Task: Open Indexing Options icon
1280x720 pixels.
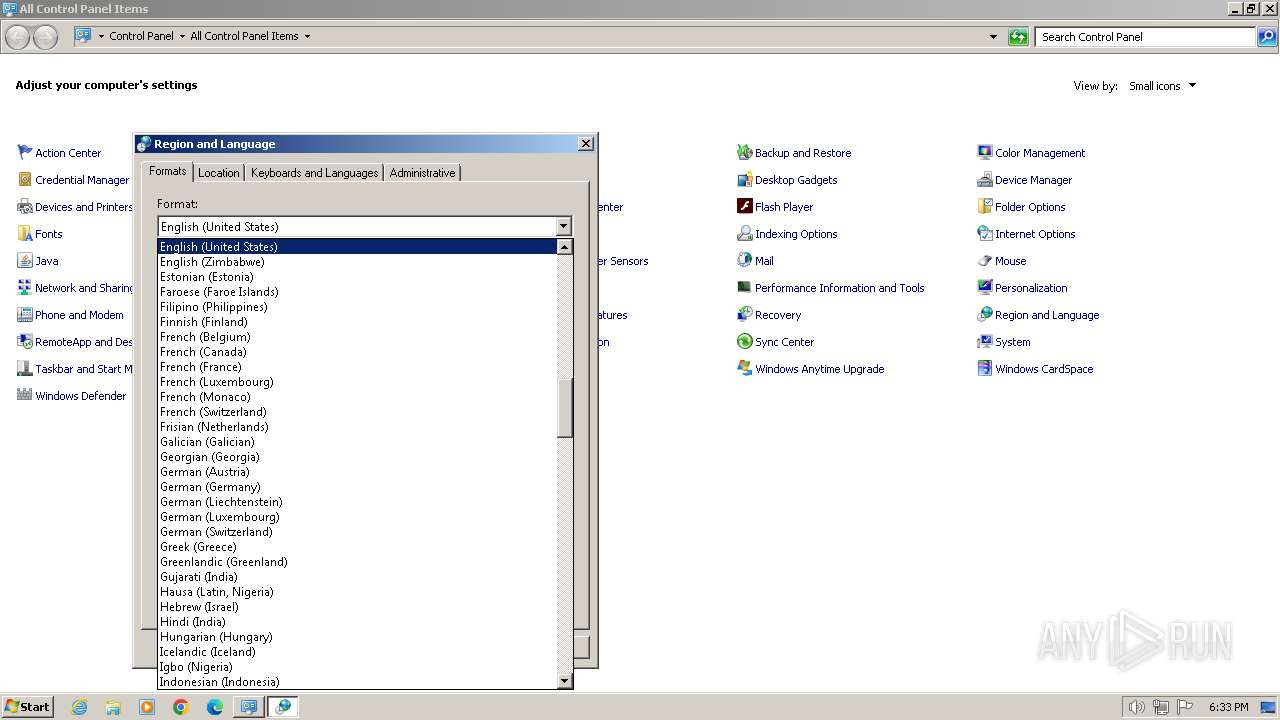Action: 744,234
